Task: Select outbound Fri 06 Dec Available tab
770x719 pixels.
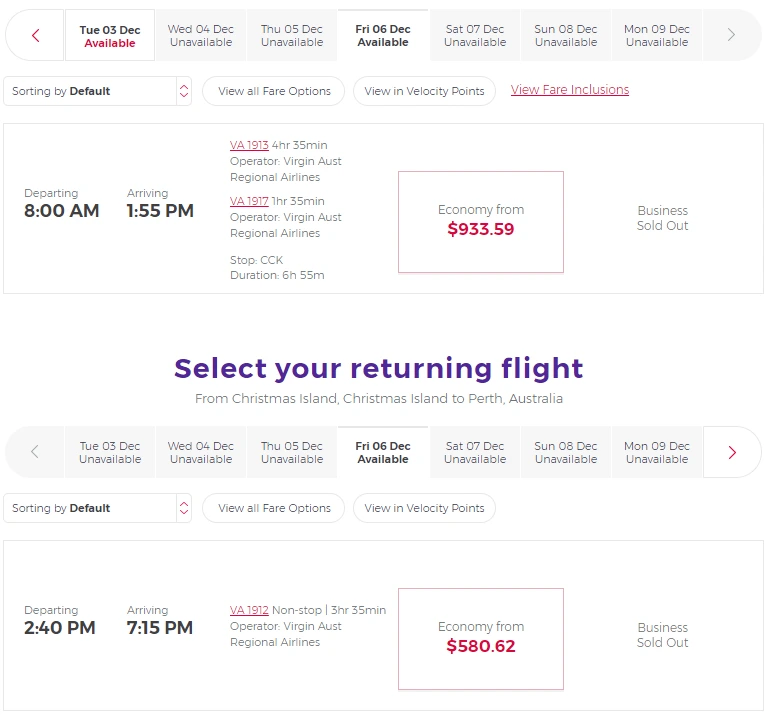Action: click(x=383, y=36)
